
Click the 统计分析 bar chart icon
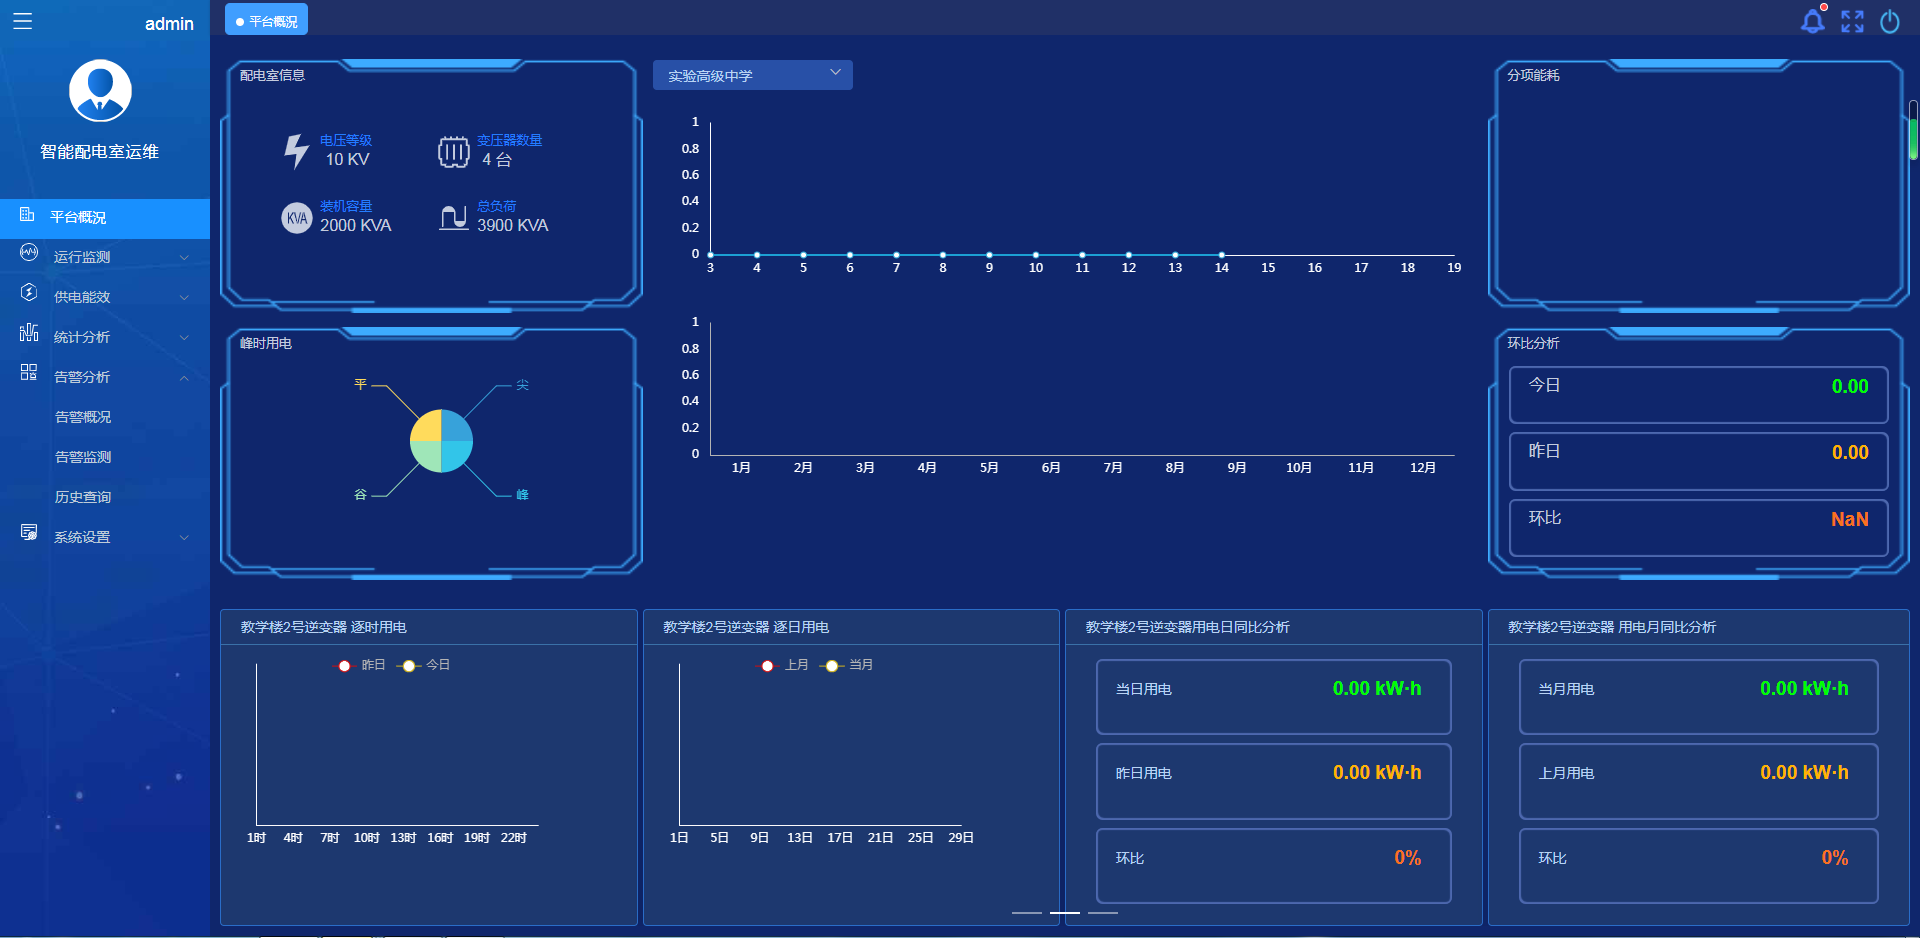(29, 332)
